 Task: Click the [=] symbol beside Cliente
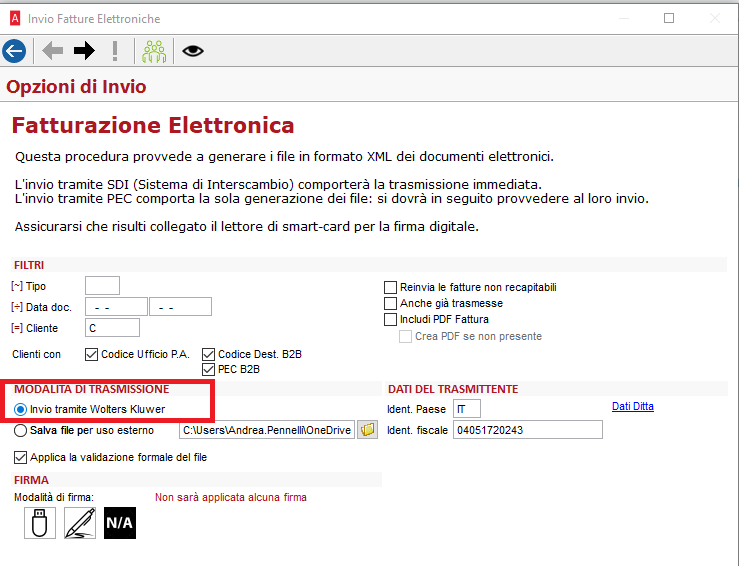click(x=17, y=328)
